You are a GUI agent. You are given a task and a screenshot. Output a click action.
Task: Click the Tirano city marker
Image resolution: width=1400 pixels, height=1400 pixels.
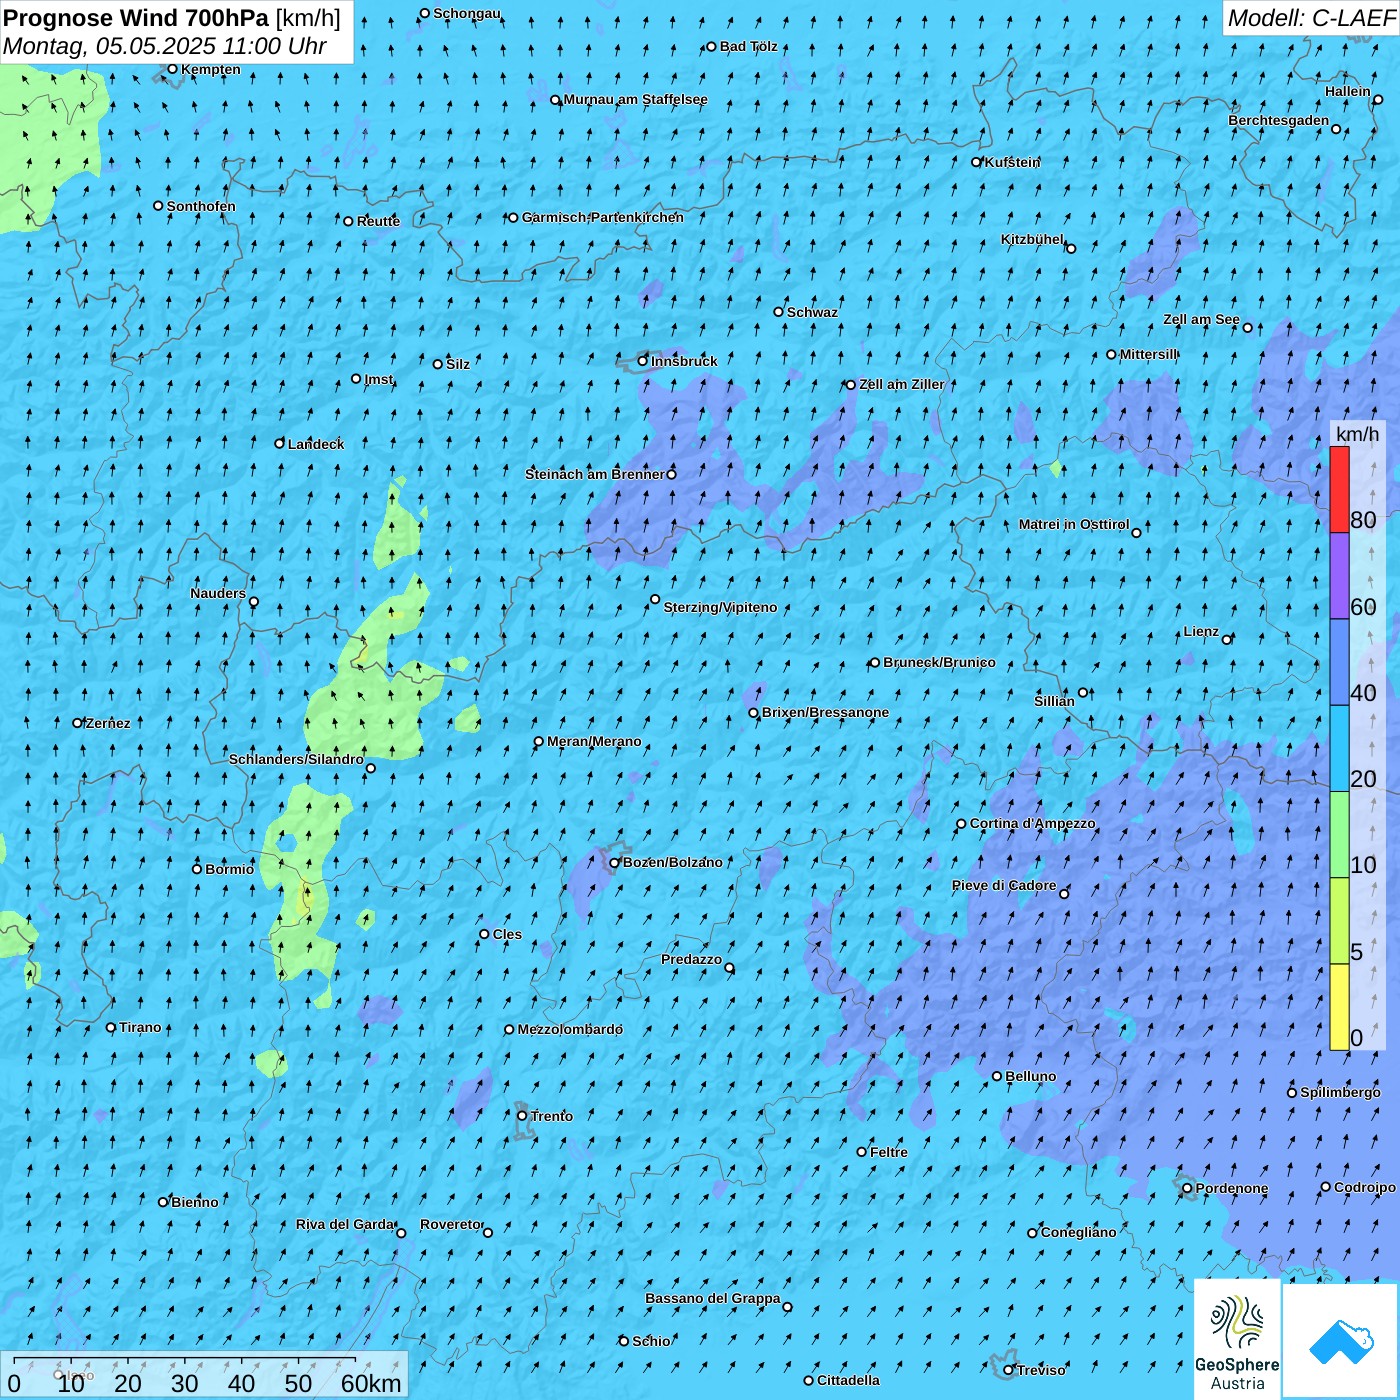tap(111, 1028)
